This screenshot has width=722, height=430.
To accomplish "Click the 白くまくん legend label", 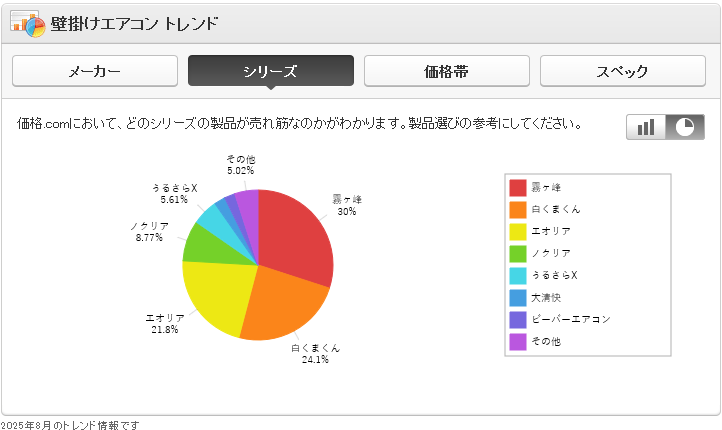I will (556, 209).
